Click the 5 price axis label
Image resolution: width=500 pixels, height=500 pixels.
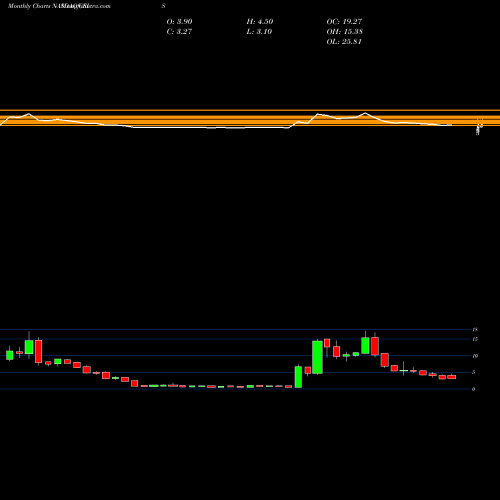click(x=473, y=372)
